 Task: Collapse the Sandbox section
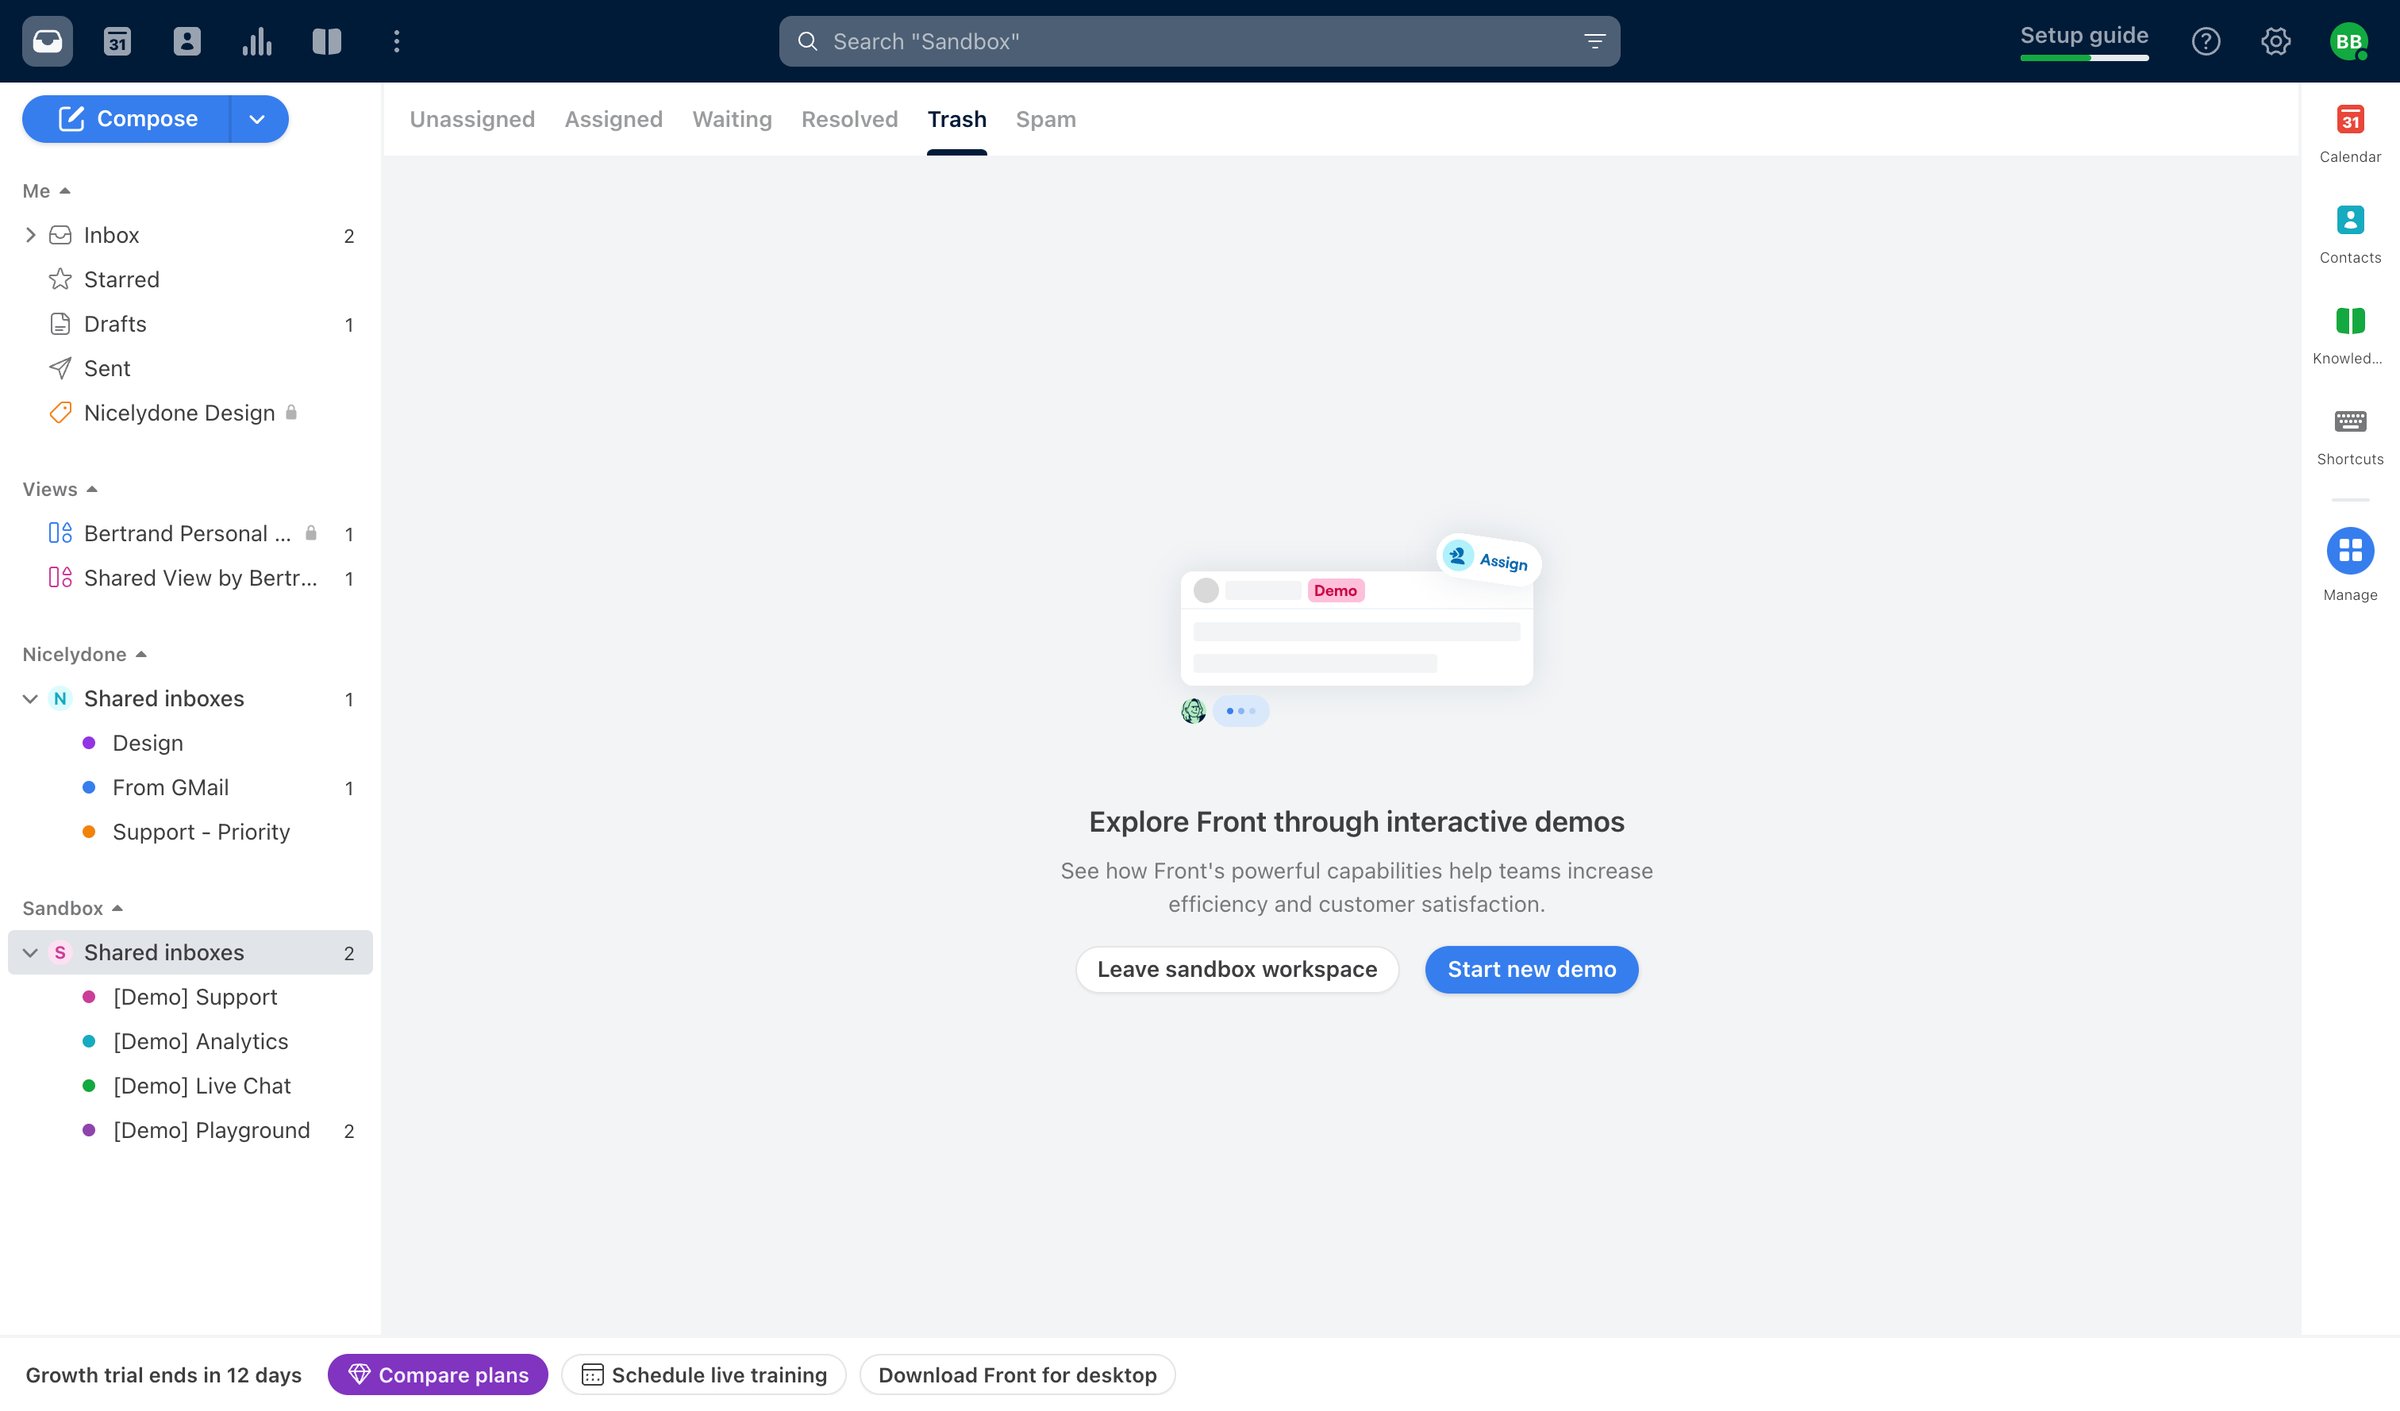[72, 908]
